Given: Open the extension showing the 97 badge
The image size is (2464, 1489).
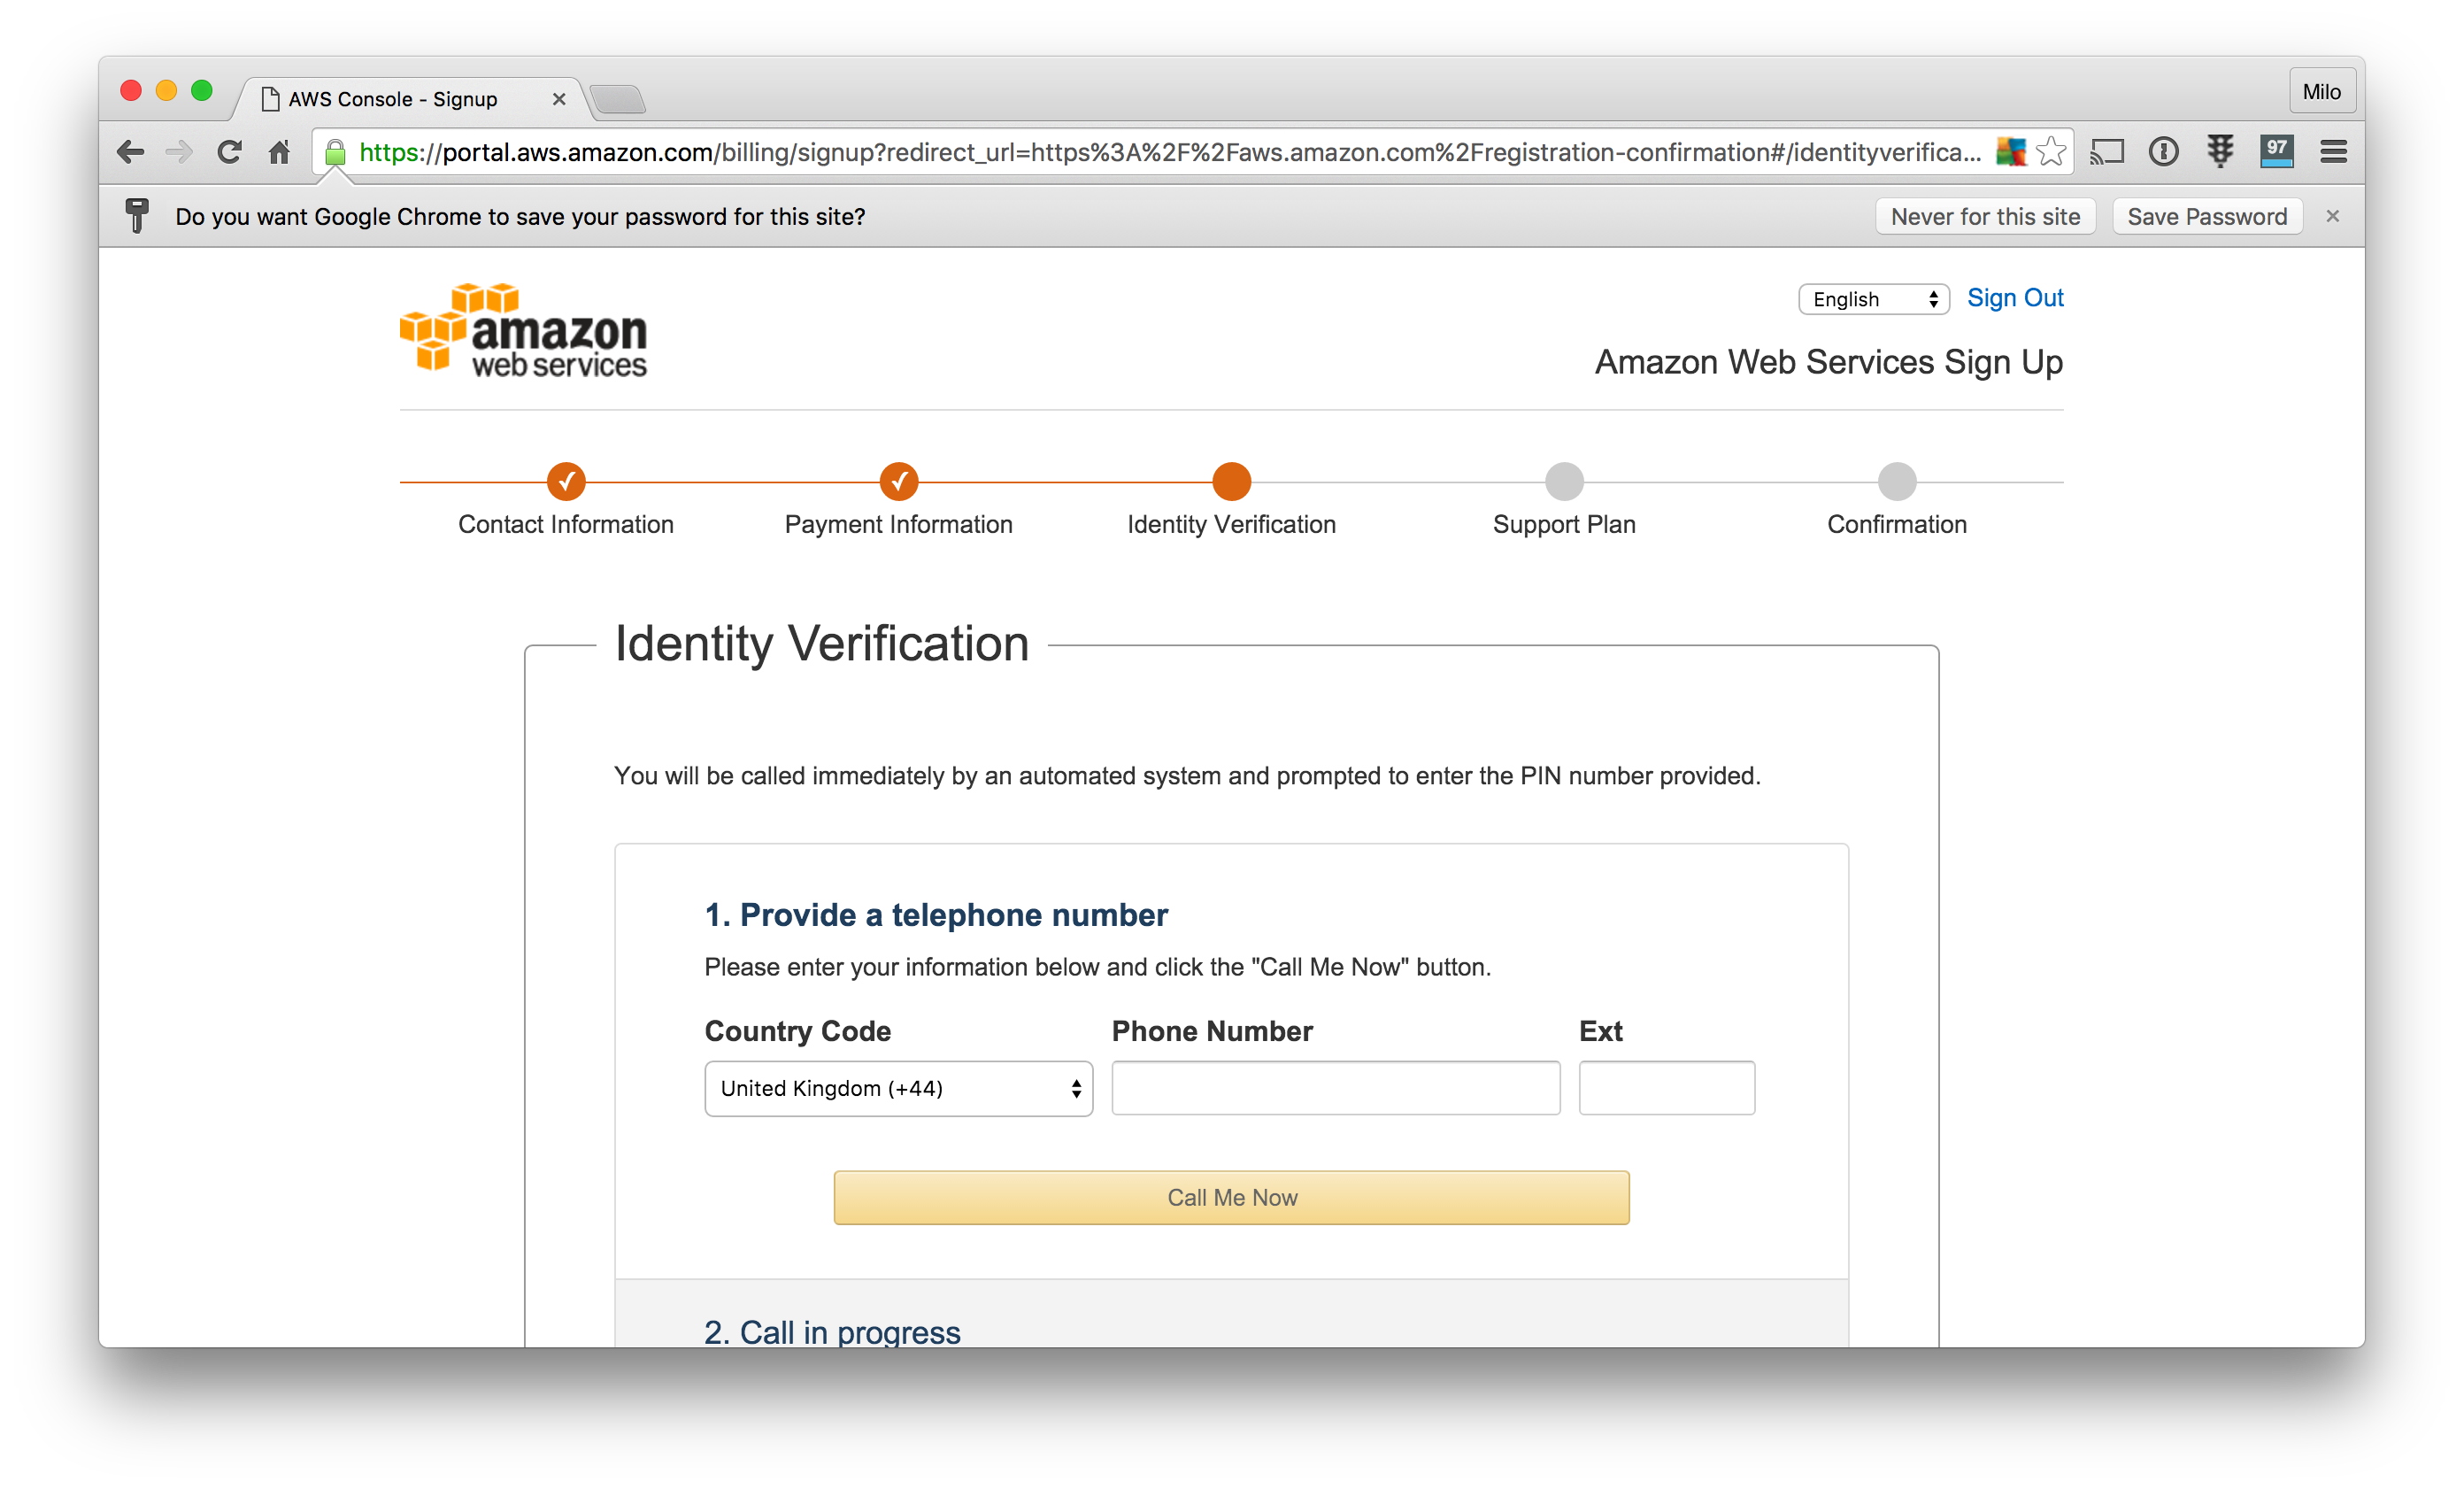Looking at the screenshot, I should pyautogui.click(x=2277, y=151).
